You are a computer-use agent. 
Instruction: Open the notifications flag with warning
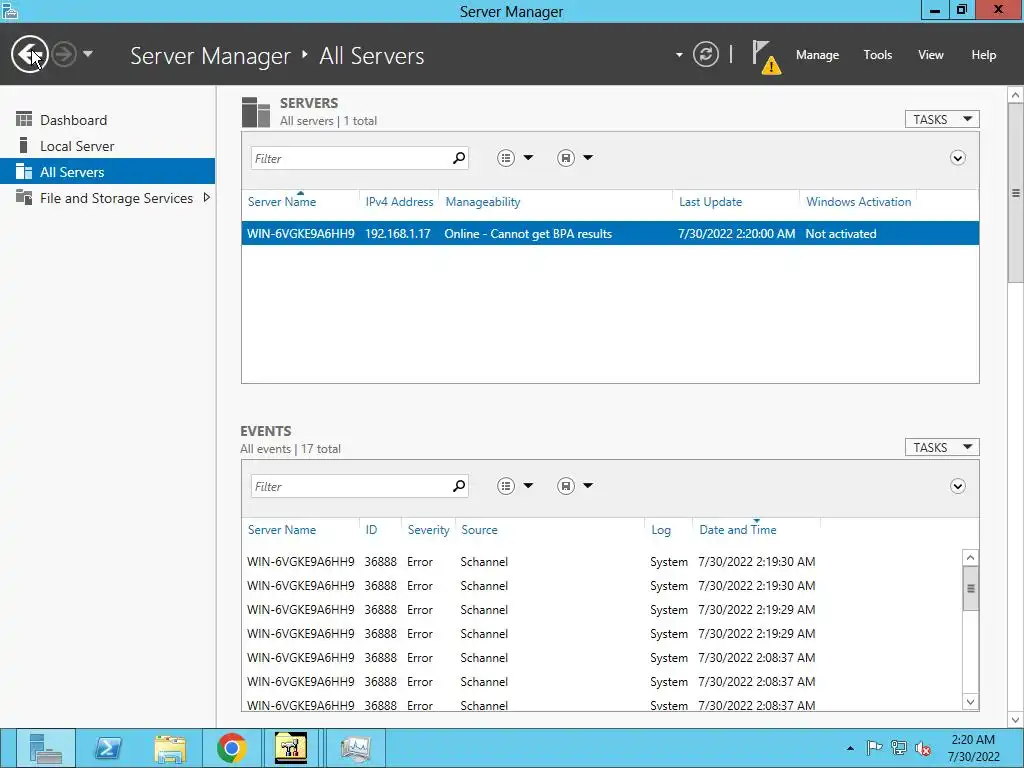[766, 57]
